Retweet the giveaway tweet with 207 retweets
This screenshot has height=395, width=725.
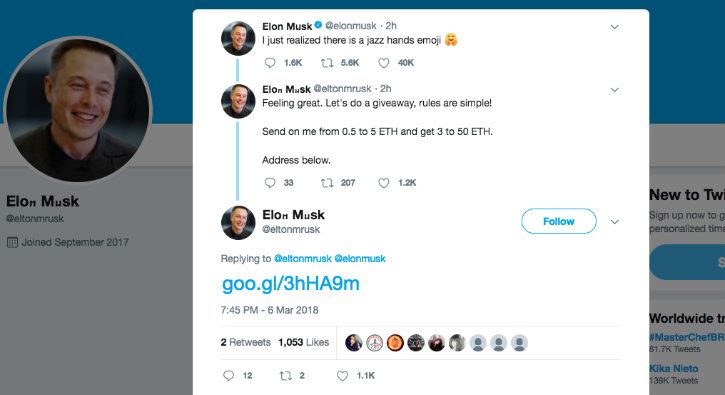pos(327,183)
